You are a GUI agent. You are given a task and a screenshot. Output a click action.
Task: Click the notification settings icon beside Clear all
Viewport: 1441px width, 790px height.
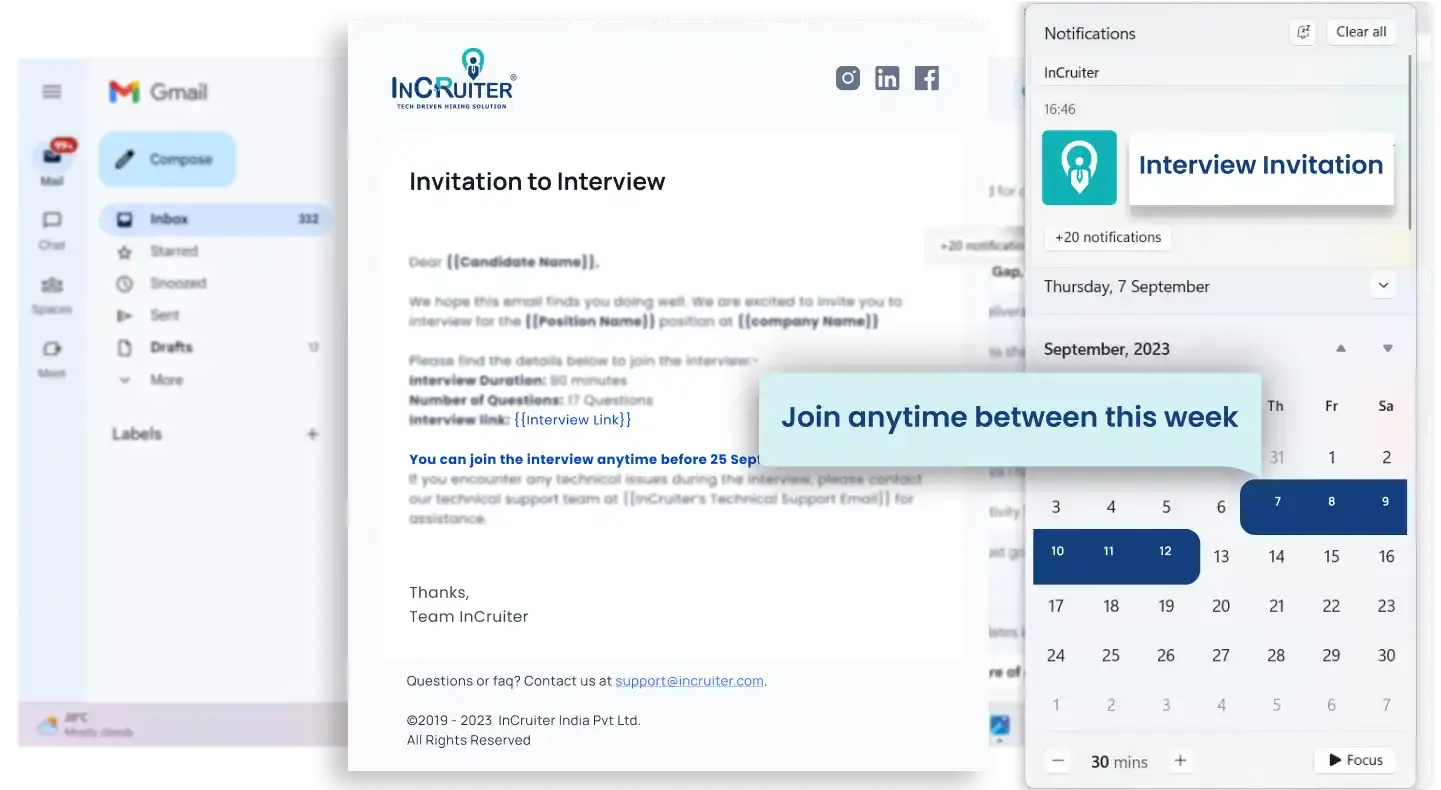click(1302, 32)
